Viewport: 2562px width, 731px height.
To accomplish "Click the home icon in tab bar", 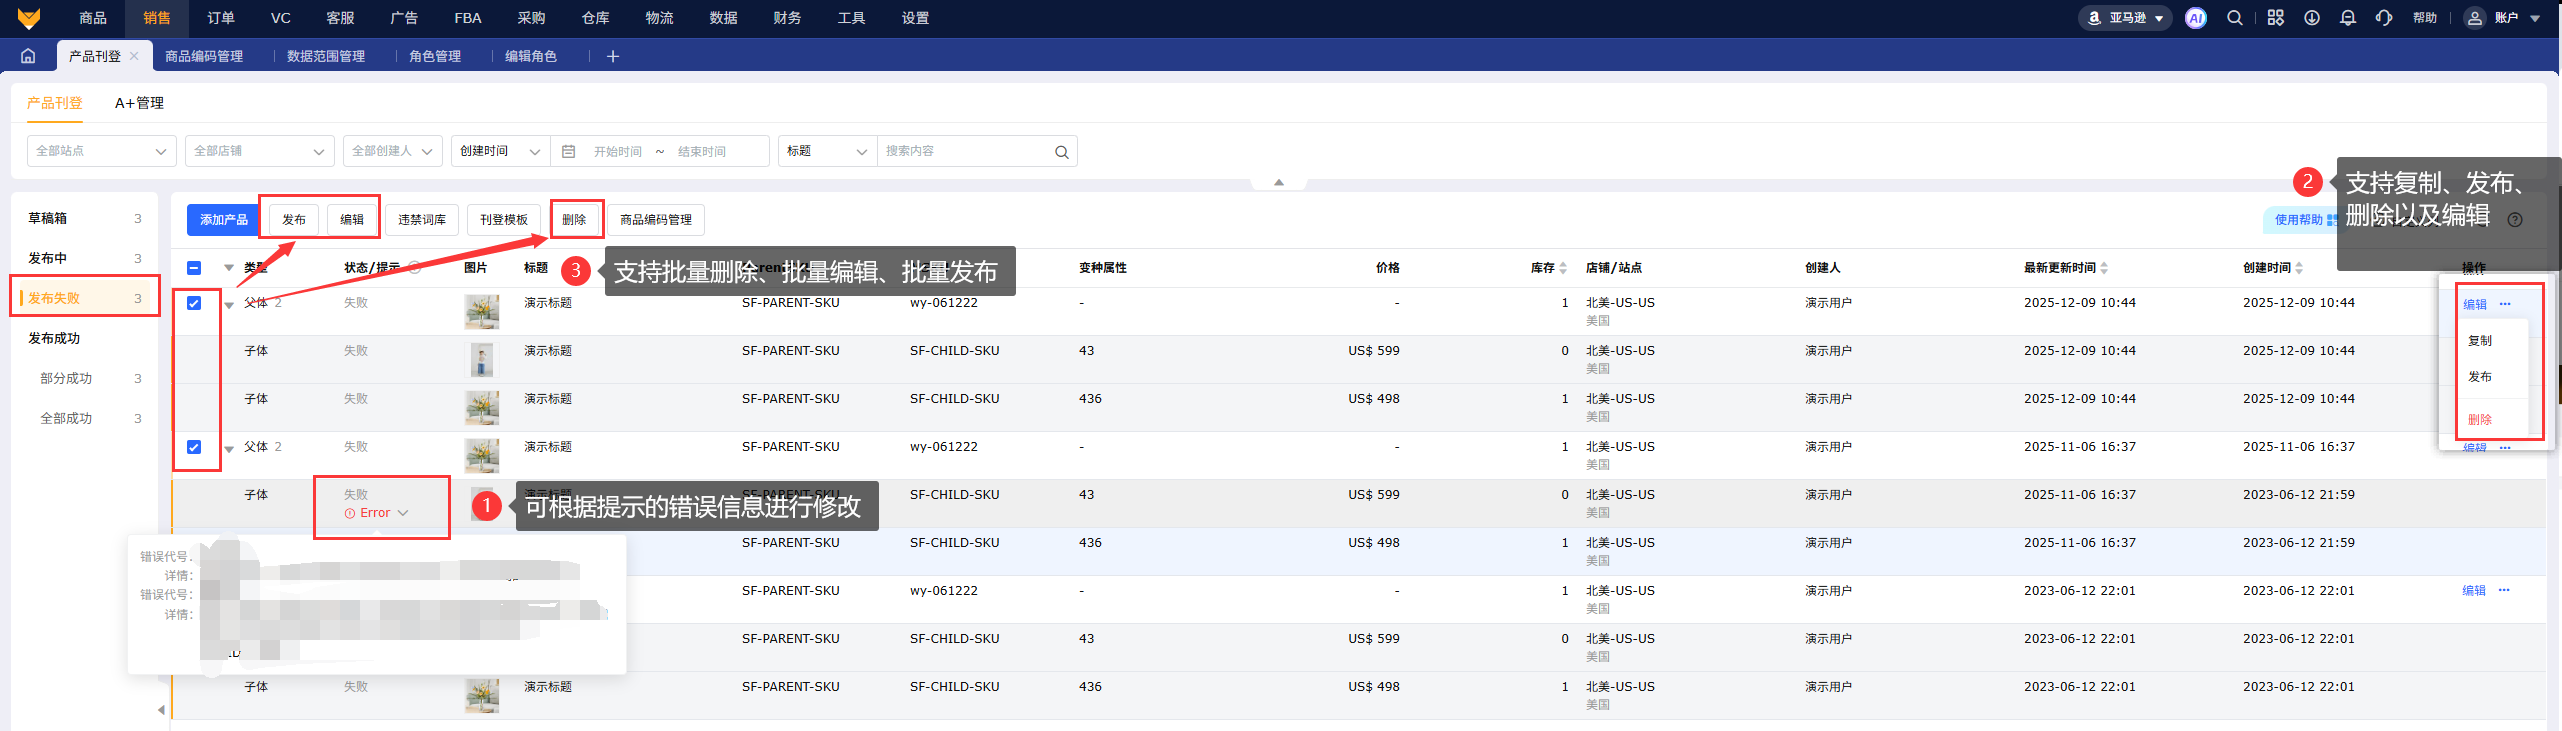I will (28, 56).
